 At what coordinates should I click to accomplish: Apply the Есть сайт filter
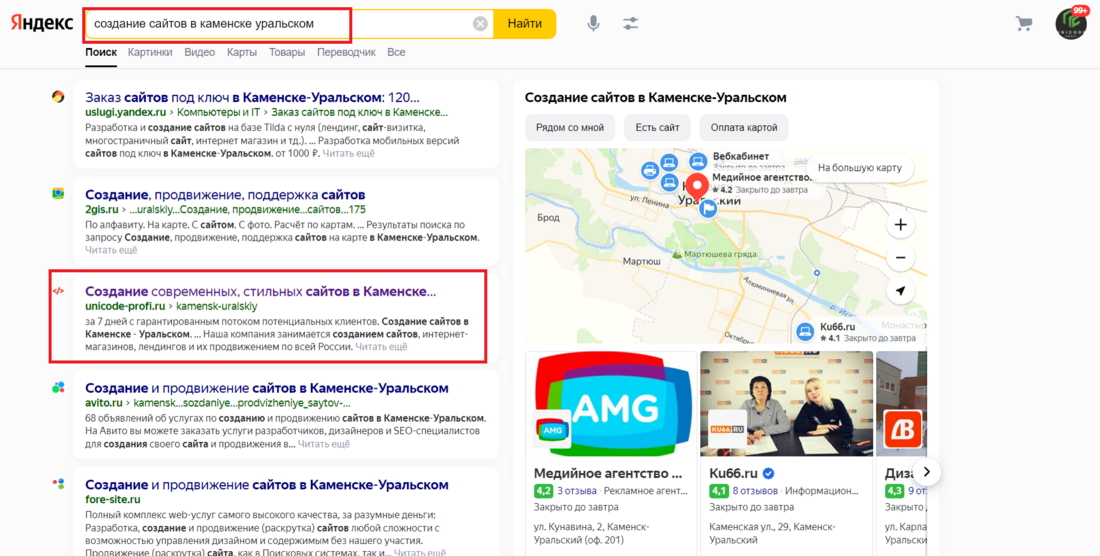tap(657, 128)
